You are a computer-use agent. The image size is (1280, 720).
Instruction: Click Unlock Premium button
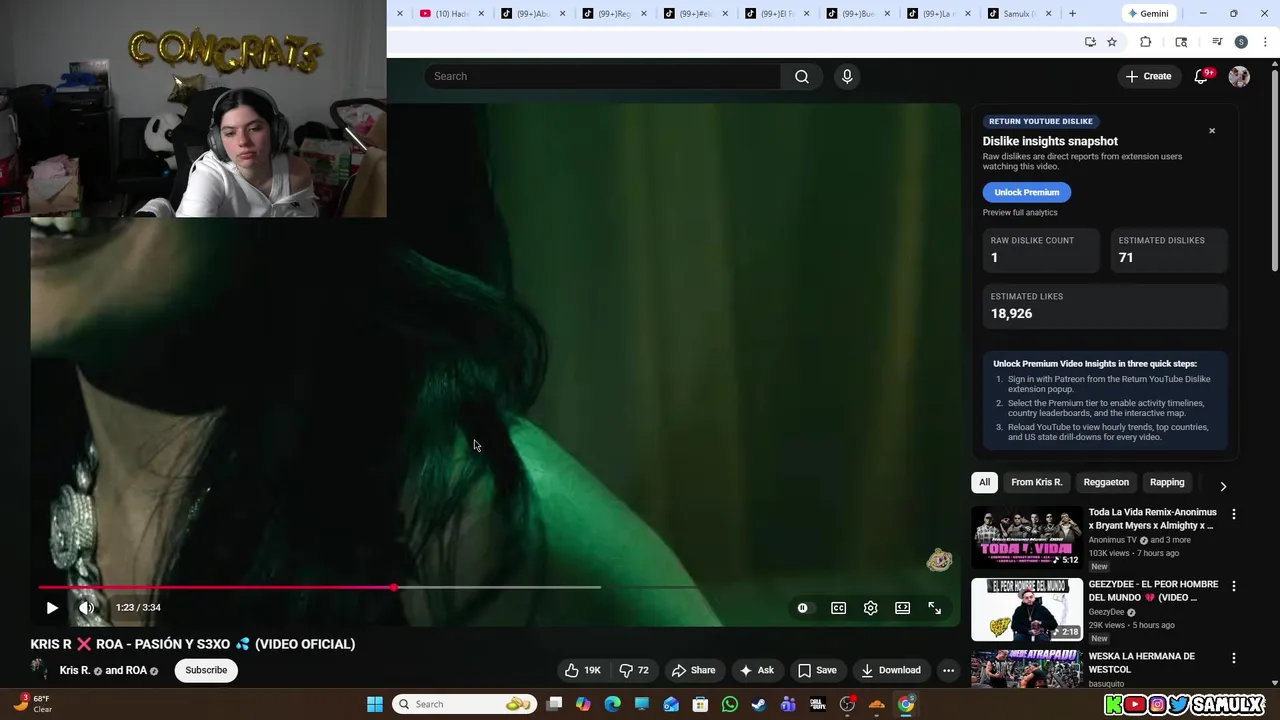(x=1026, y=192)
